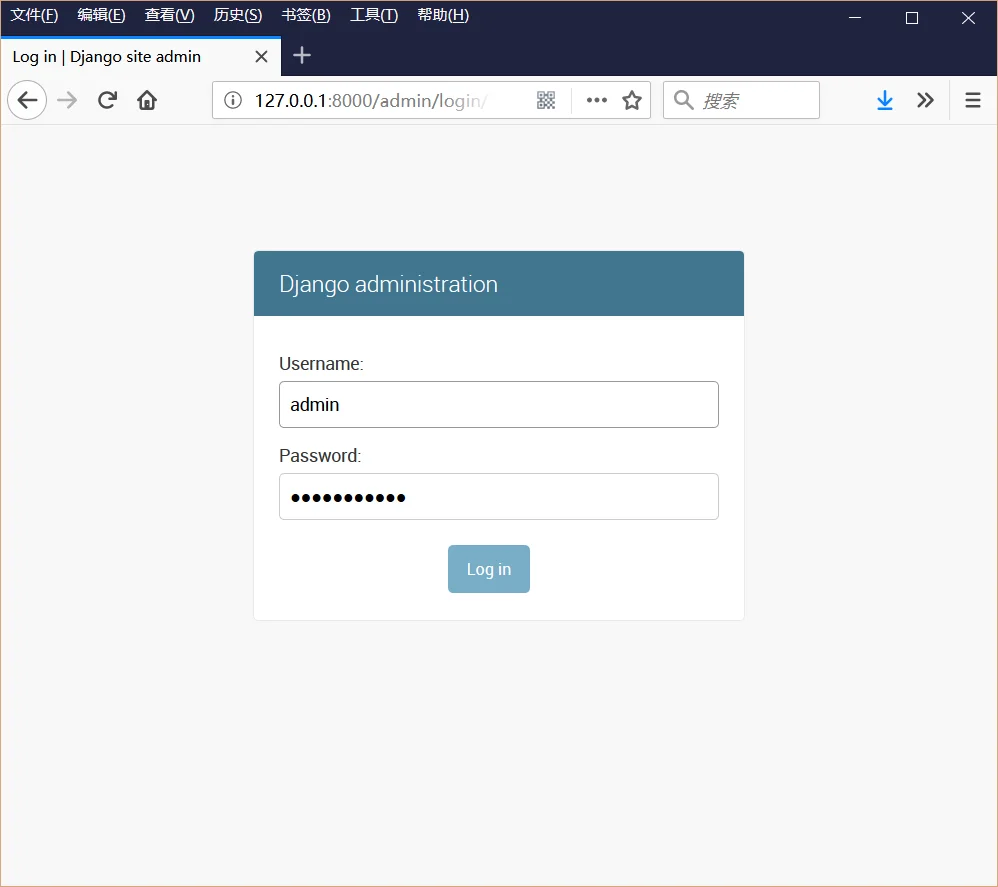Click the forward navigation arrow
This screenshot has width=998, height=887.
tap(67, 100)
